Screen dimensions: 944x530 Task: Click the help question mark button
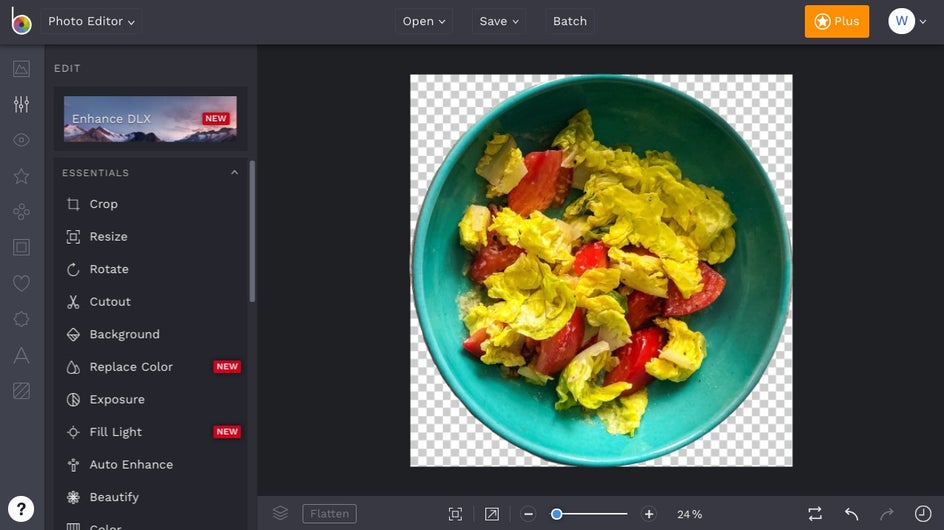pos(21,509)
